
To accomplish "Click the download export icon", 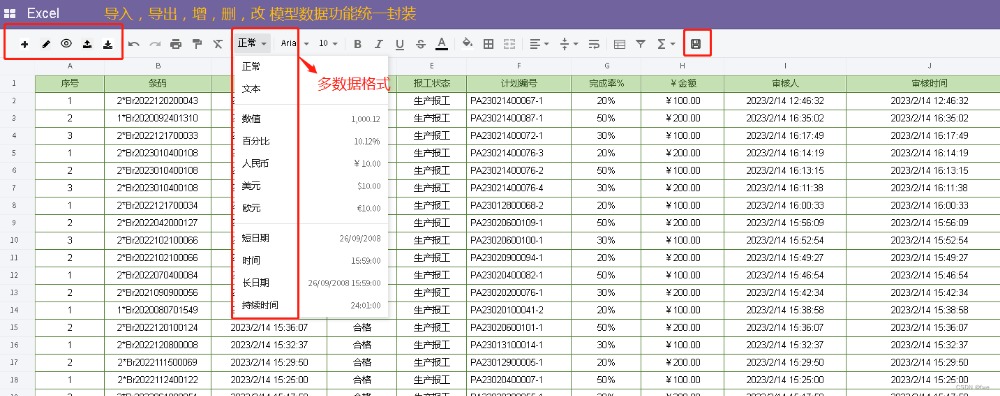I will click(x=108, y=44).
